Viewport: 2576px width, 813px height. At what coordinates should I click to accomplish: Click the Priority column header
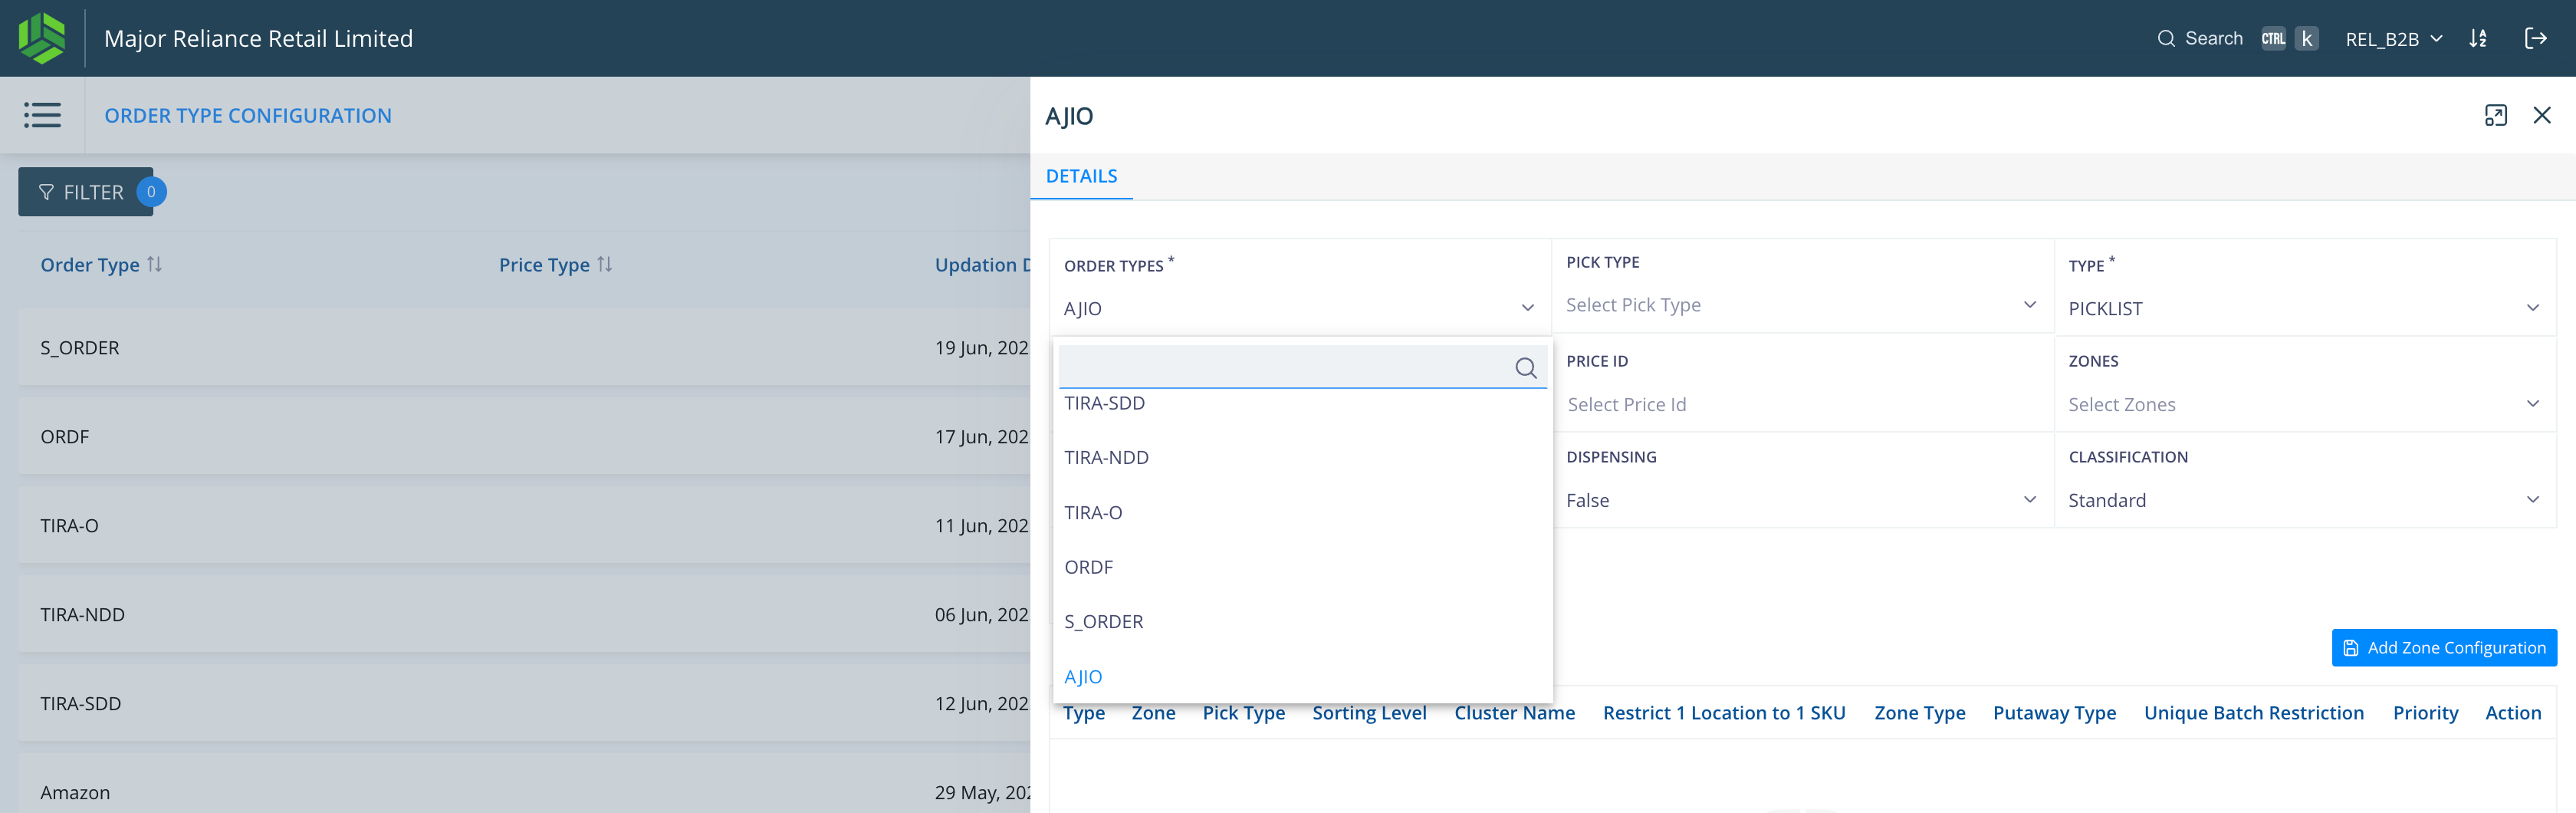point(2425,713)
